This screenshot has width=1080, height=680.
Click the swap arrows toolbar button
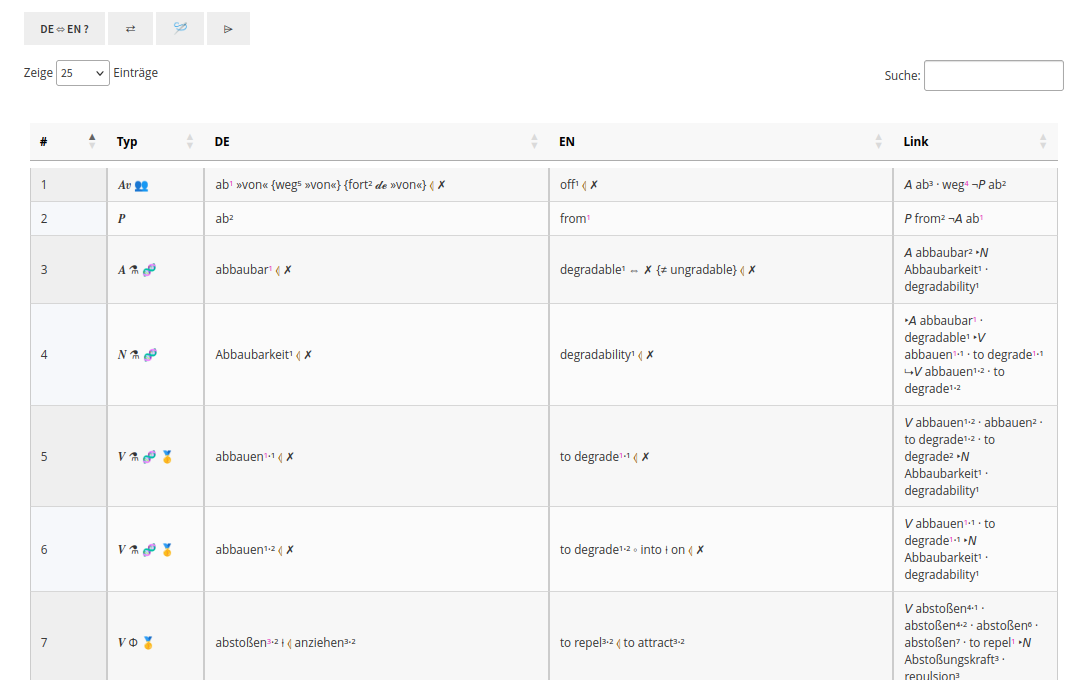click(130, 29)
